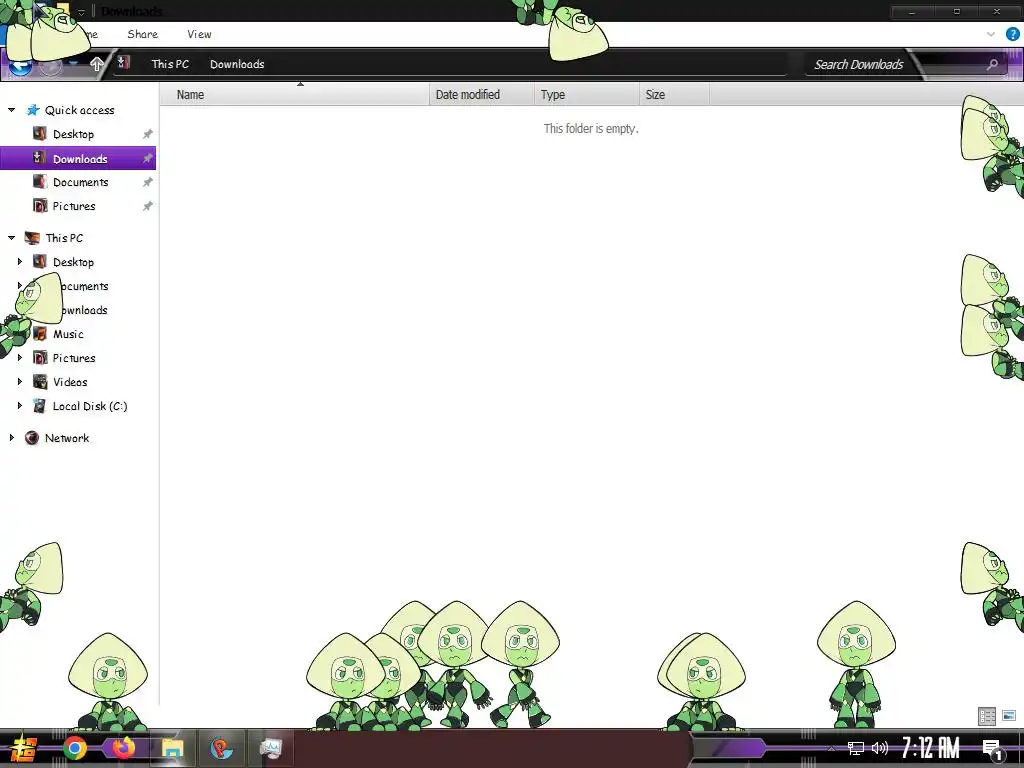Open the Videos folder label
Viewport: 1024px width, 768px height.
click(70, 382)
